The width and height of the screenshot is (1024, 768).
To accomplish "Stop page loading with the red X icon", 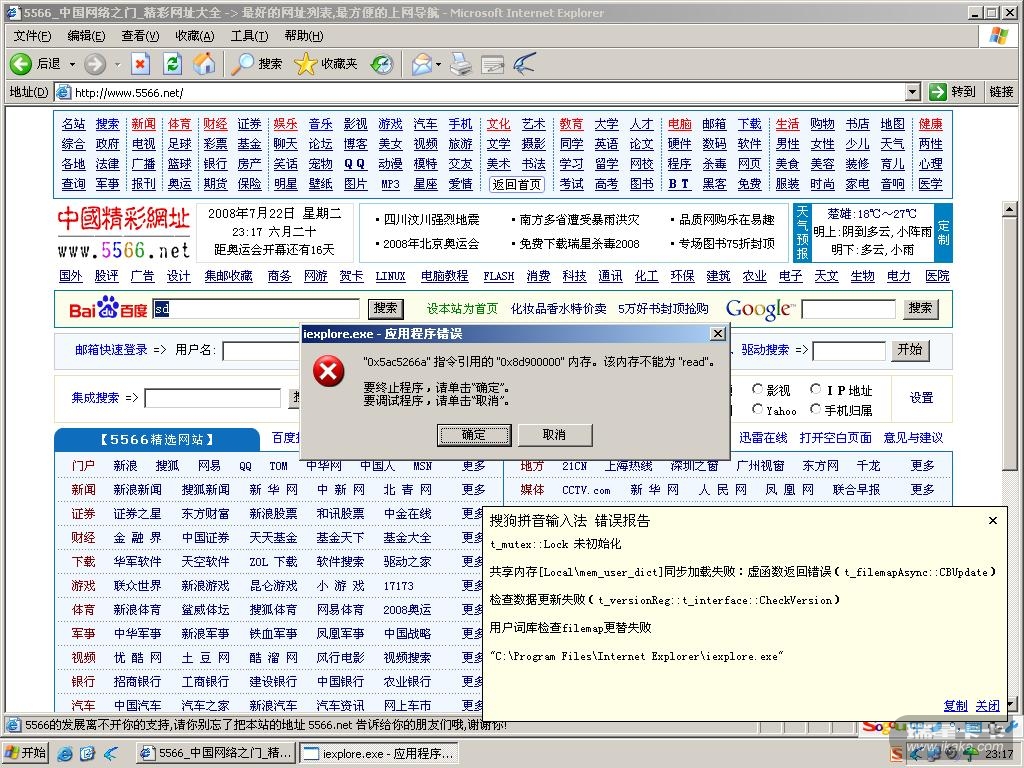I will (140, 63).
